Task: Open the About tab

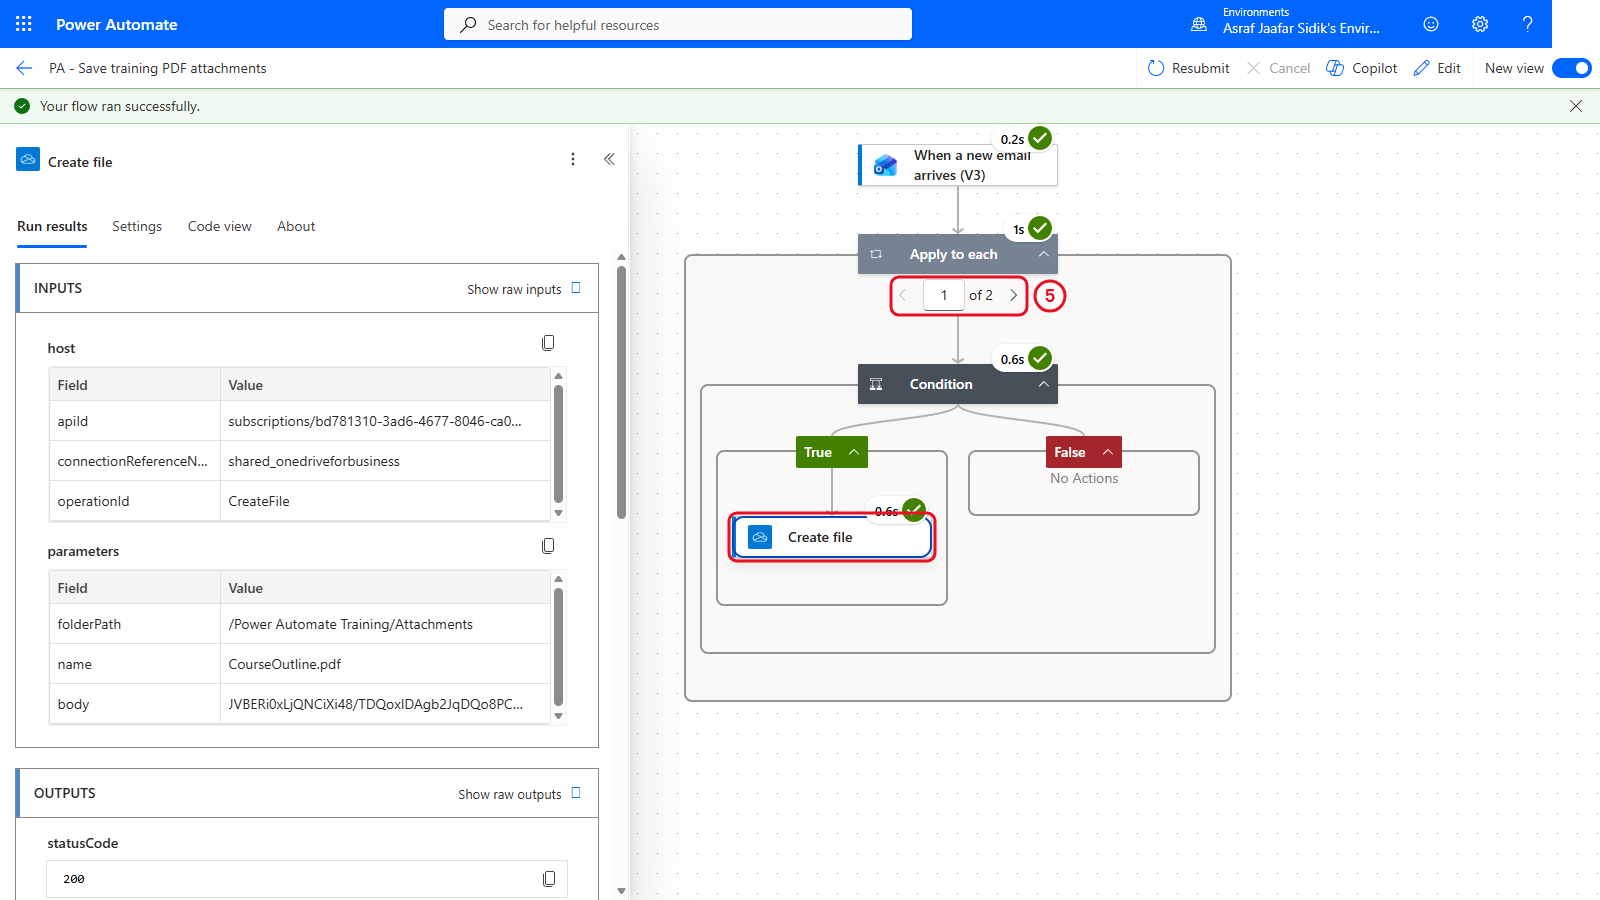Action: 296,226
